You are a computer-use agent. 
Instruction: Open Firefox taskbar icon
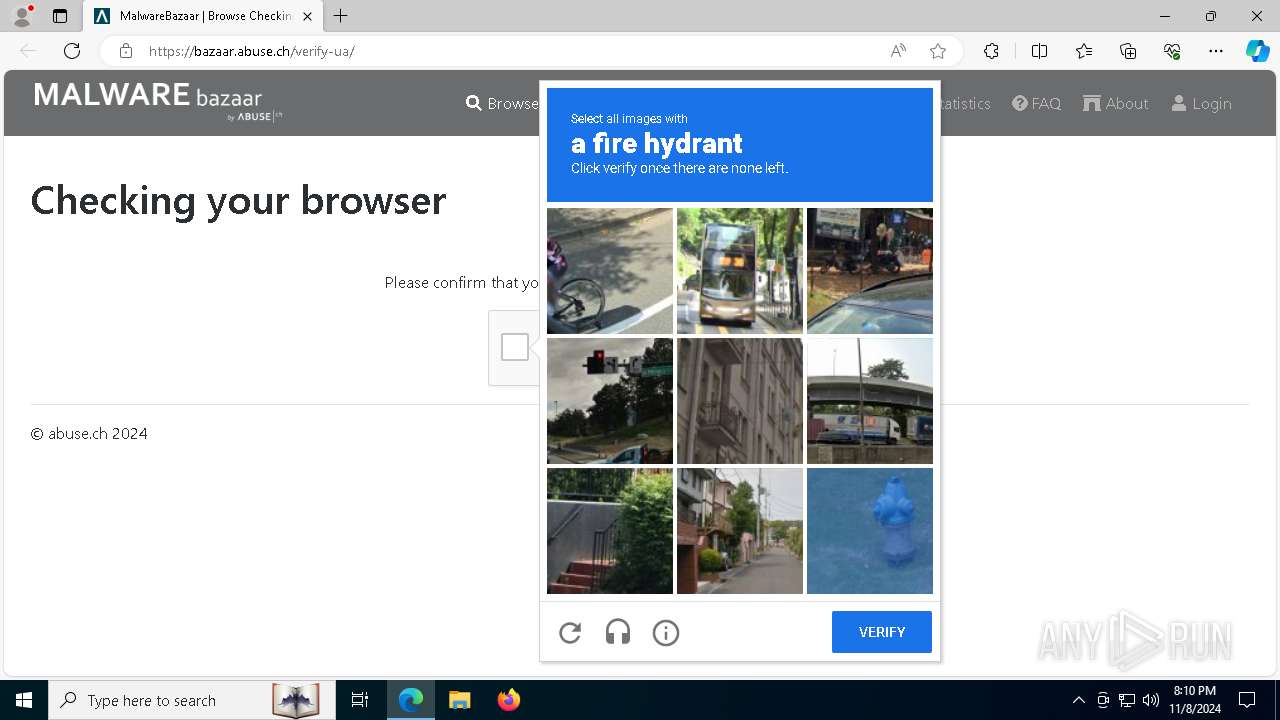(x=508, y=700)
